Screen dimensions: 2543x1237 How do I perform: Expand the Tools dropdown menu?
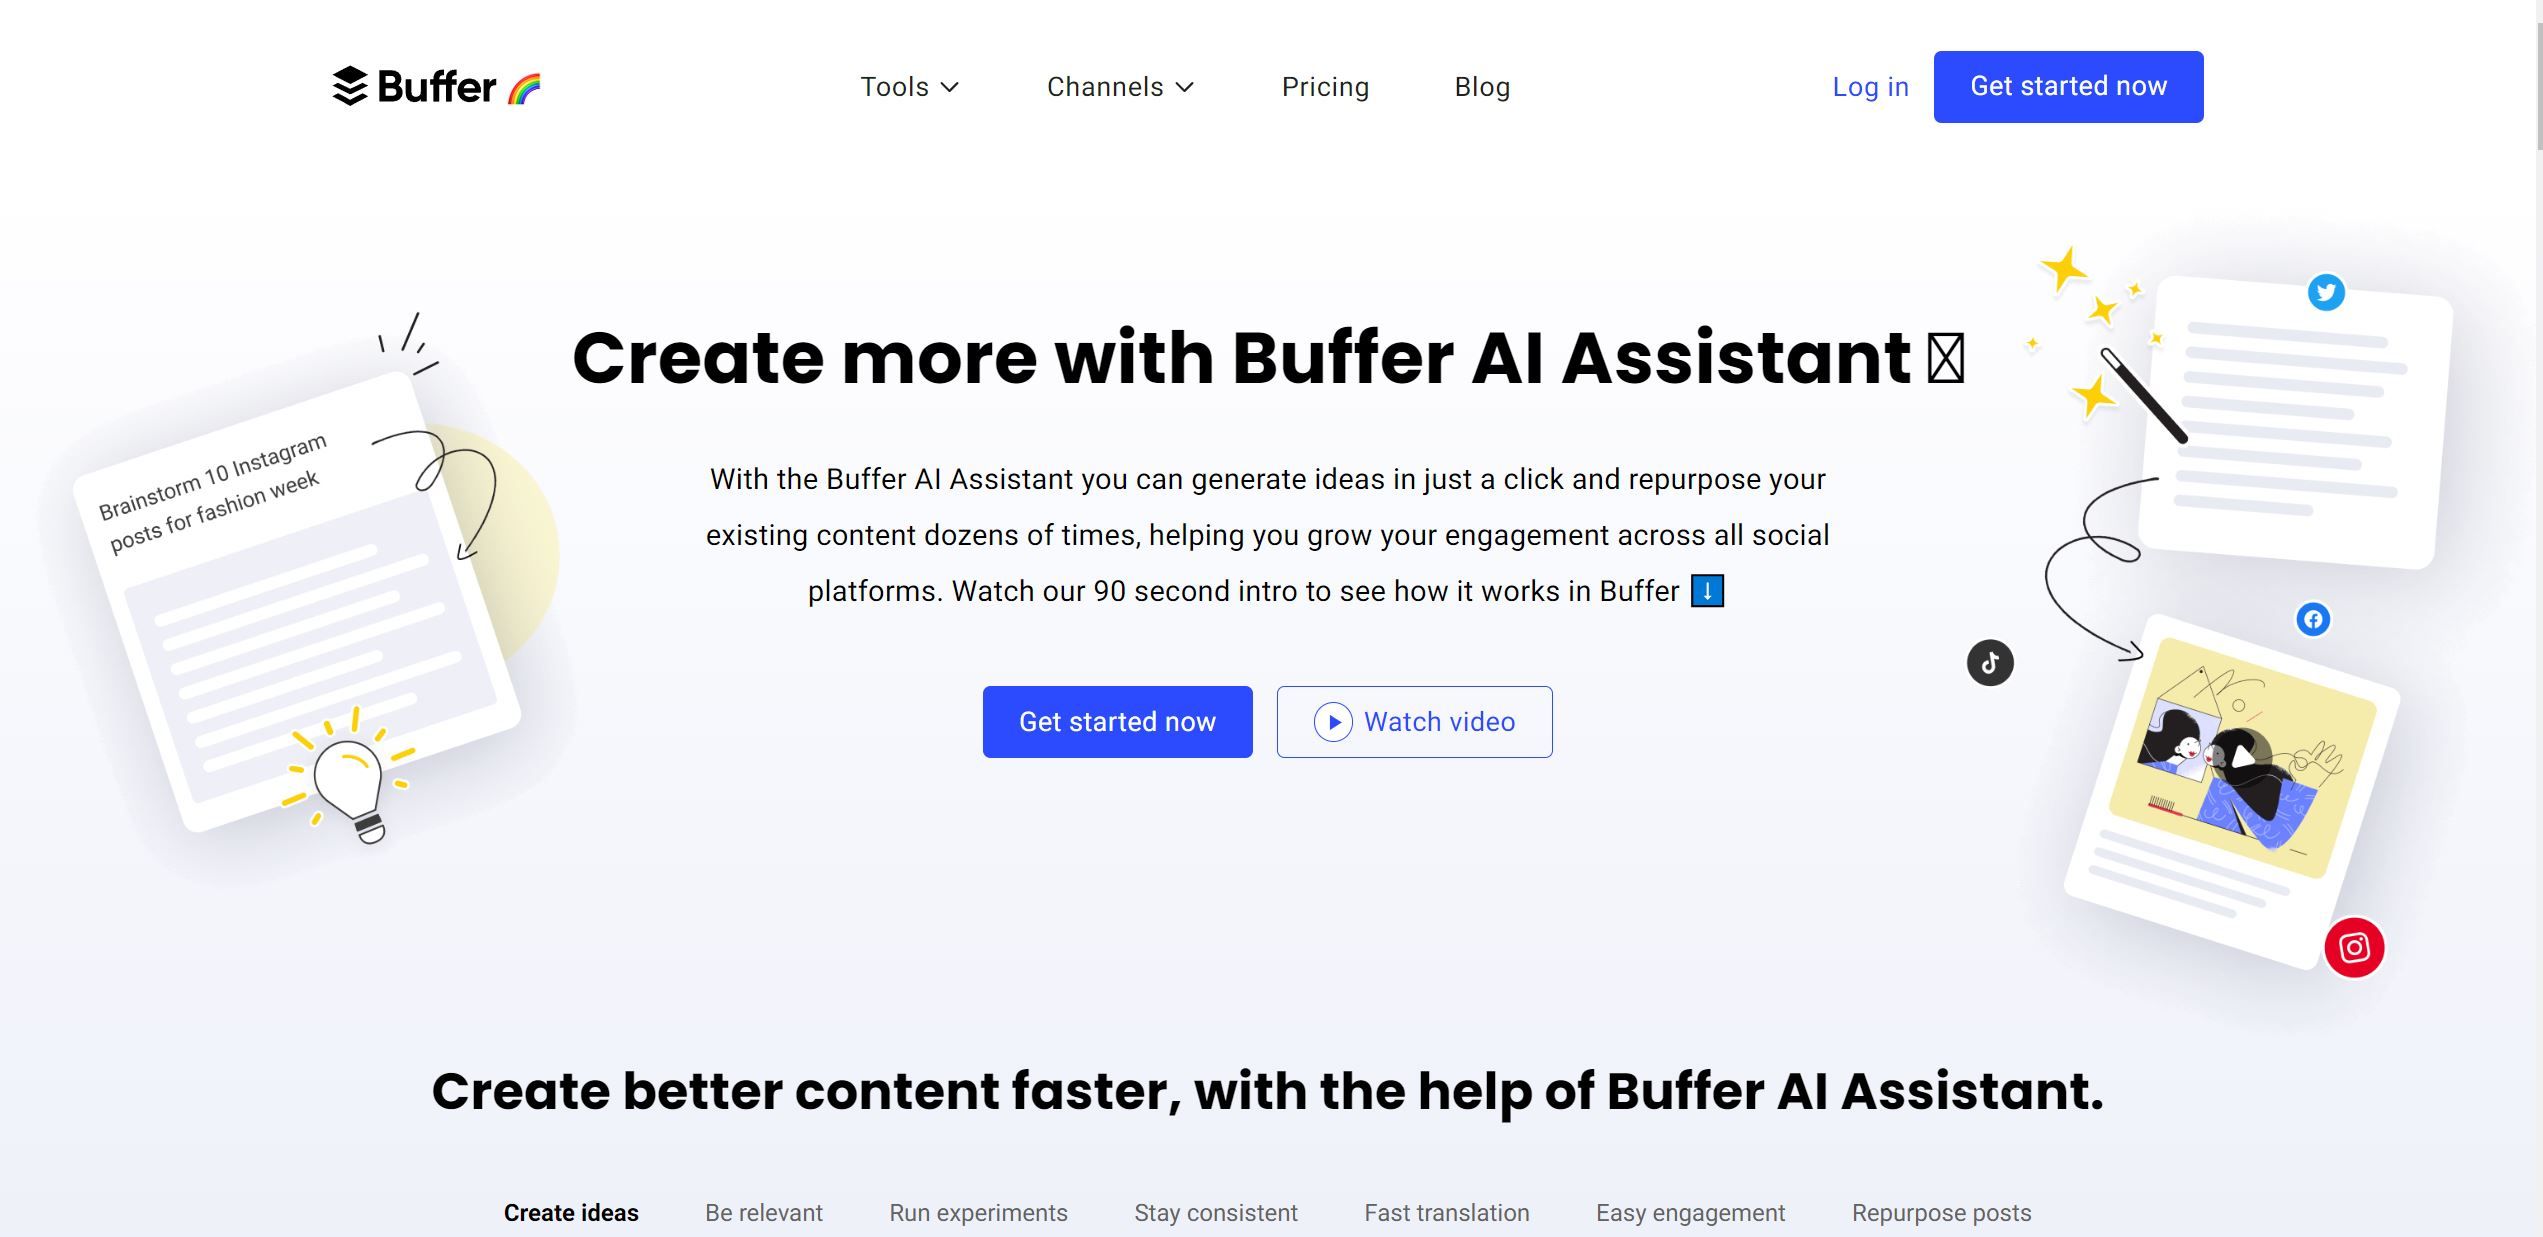[910, 86]
